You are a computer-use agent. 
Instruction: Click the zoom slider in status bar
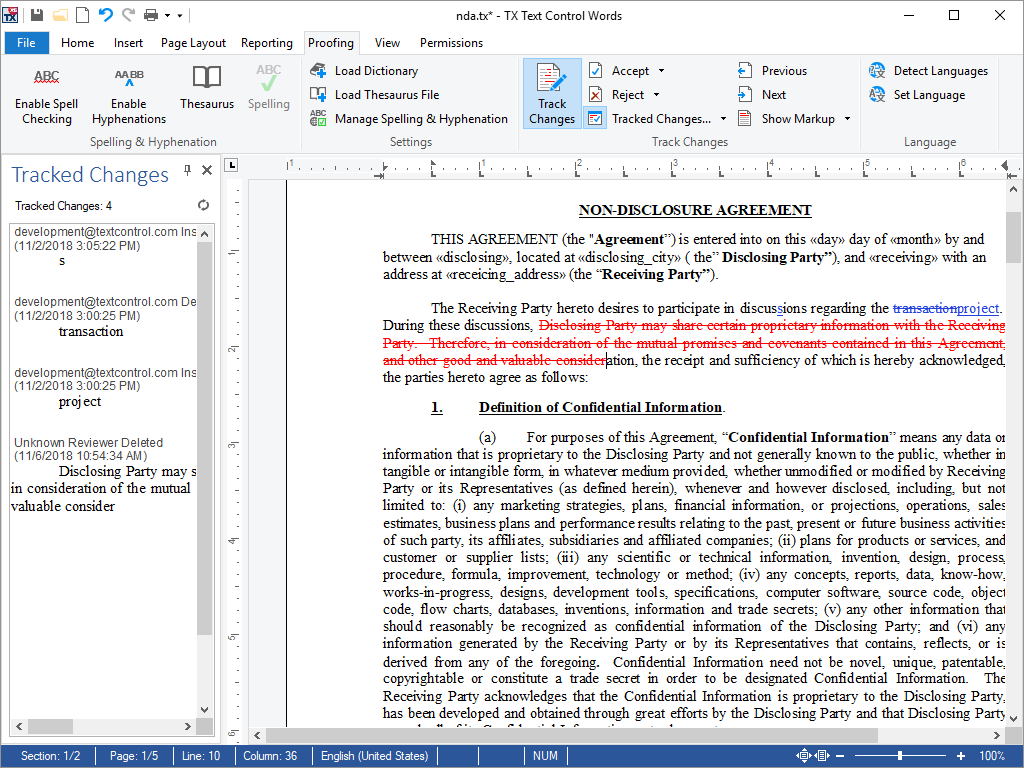(x=900, y=756)
